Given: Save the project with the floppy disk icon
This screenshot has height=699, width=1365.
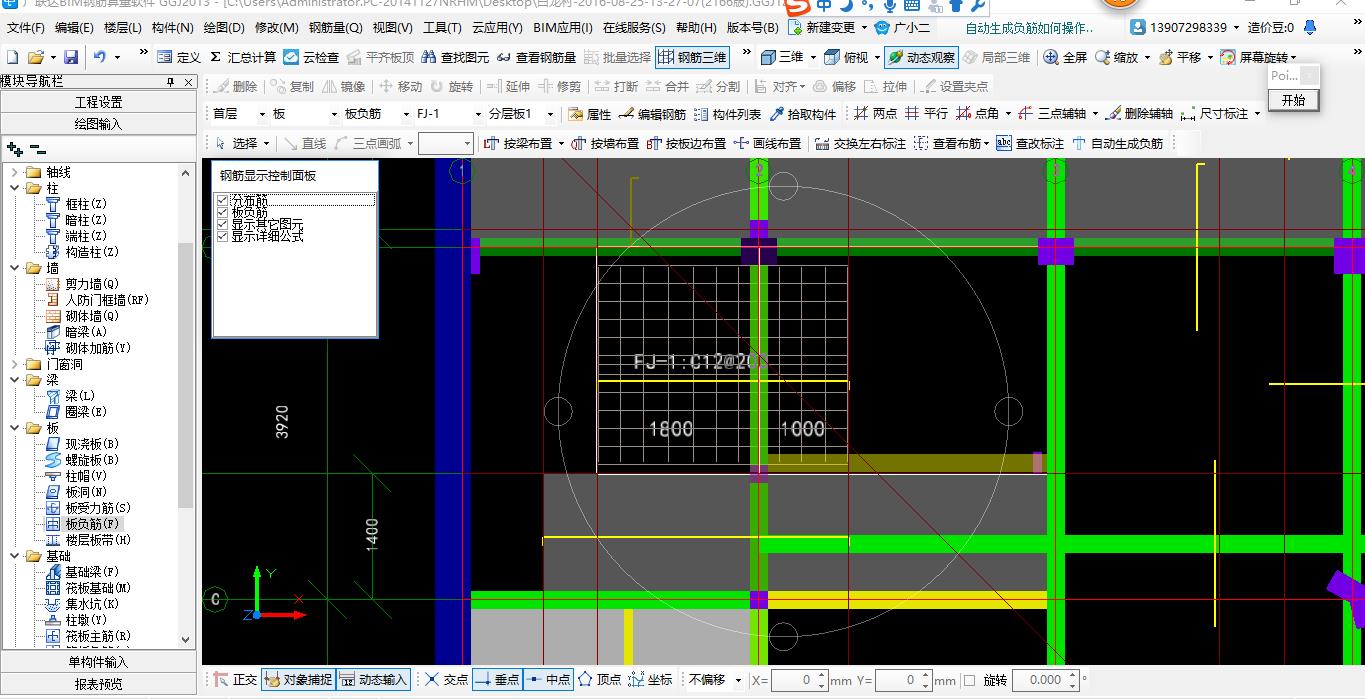Looking at the screenshot, I should pos(71,57).
